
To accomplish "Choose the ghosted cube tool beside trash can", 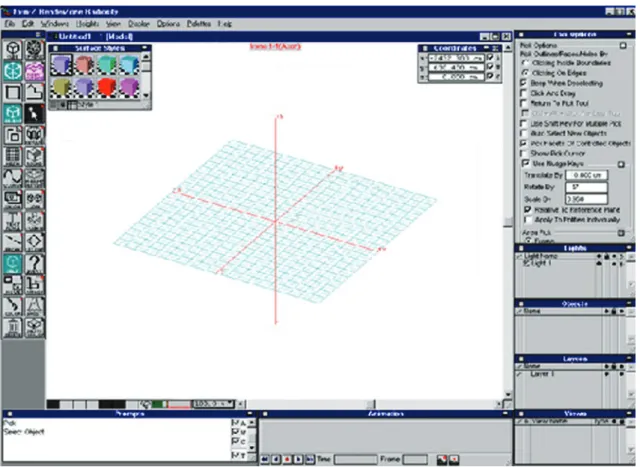I will [x=34, y=327].
